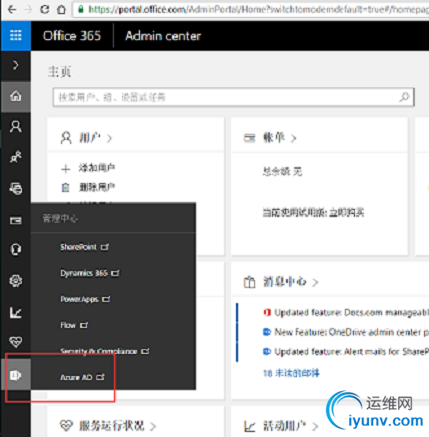
Task: Open Alert mails for SharePoint message
Action: pos(351,352)
